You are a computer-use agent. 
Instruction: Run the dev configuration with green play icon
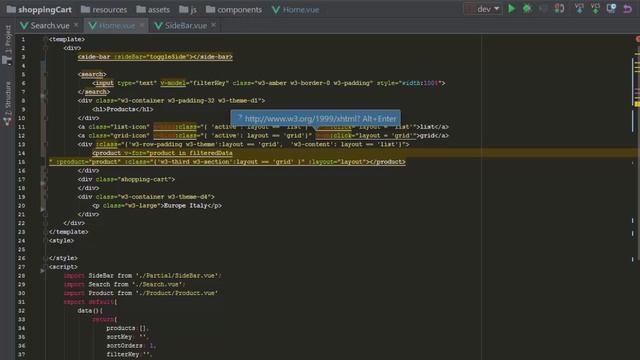[x=511, y=9]
